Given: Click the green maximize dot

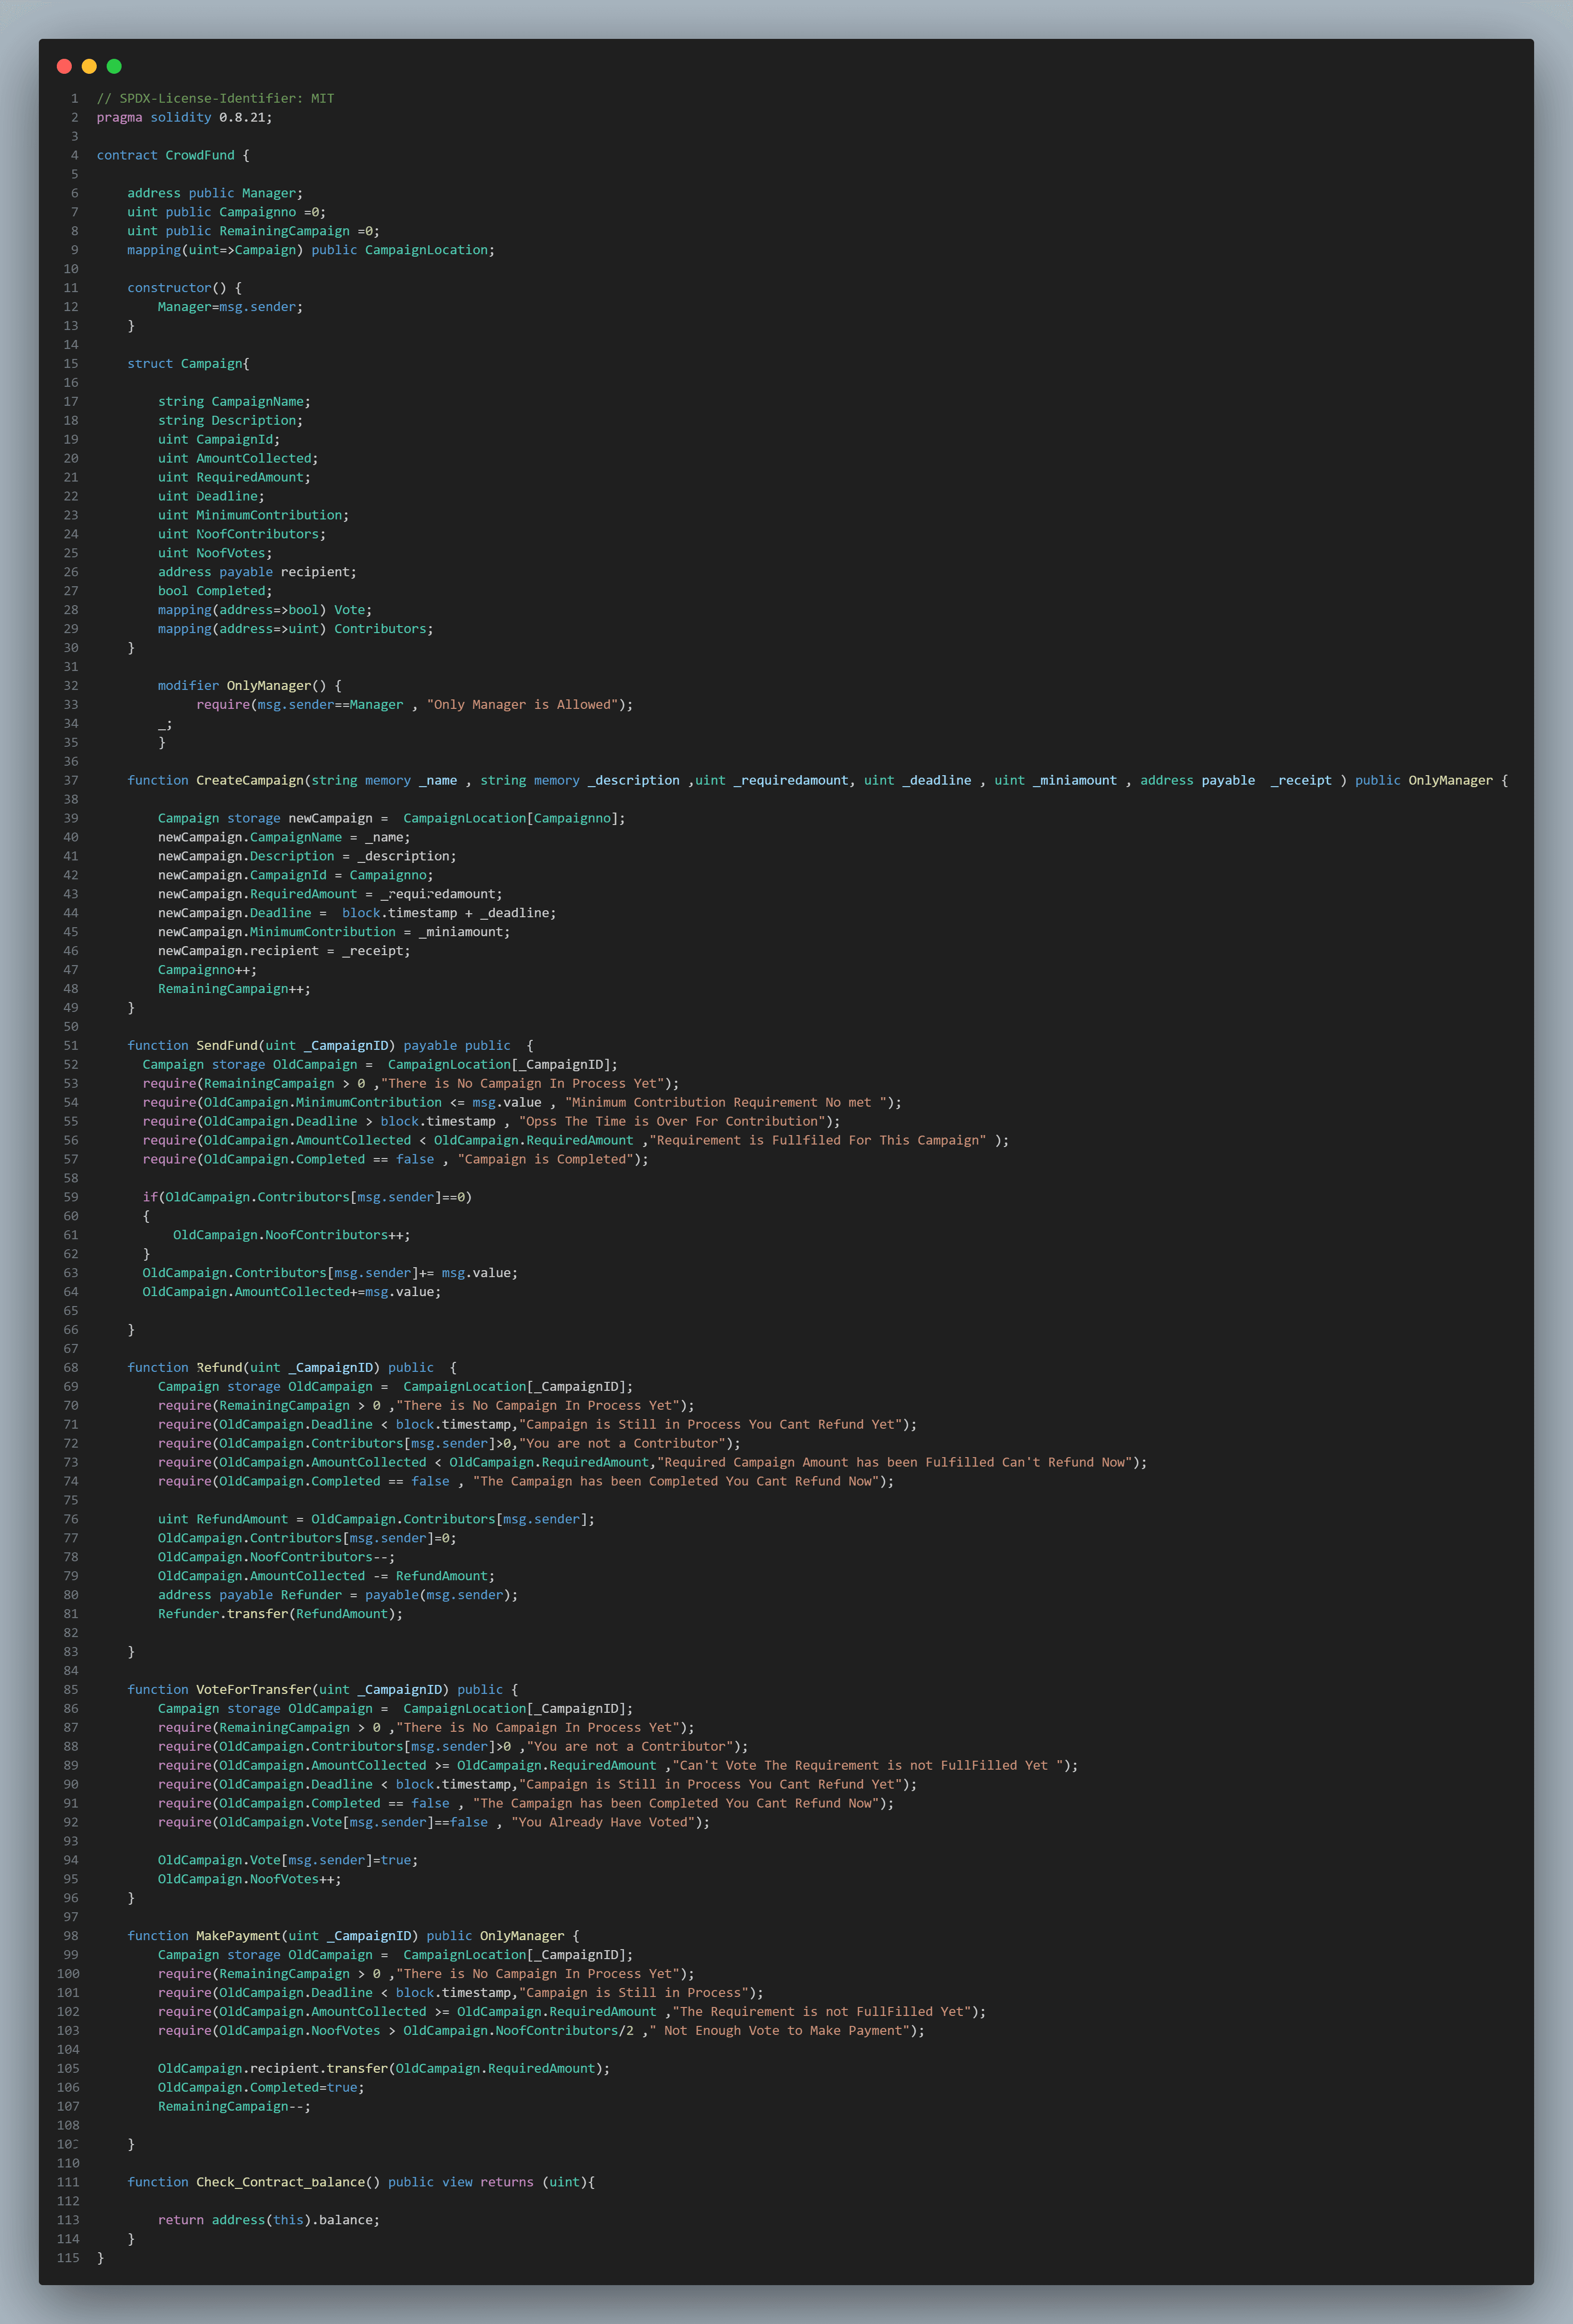Looking at the screenshot, I should tap(114, 66).
